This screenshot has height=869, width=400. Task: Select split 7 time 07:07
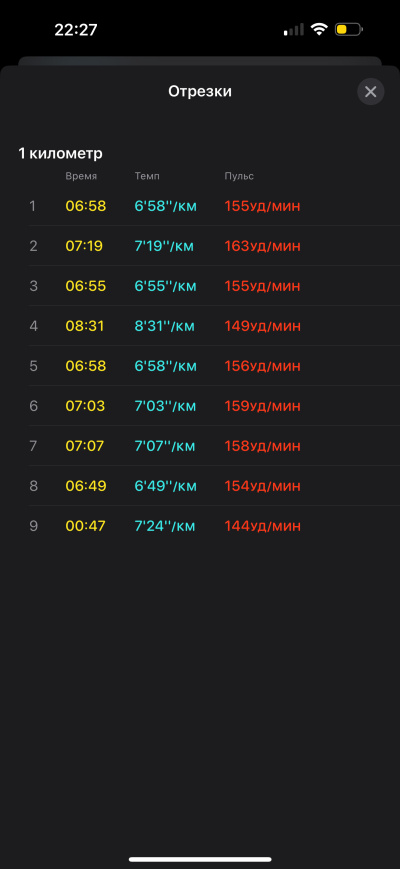tap(85, 446)
